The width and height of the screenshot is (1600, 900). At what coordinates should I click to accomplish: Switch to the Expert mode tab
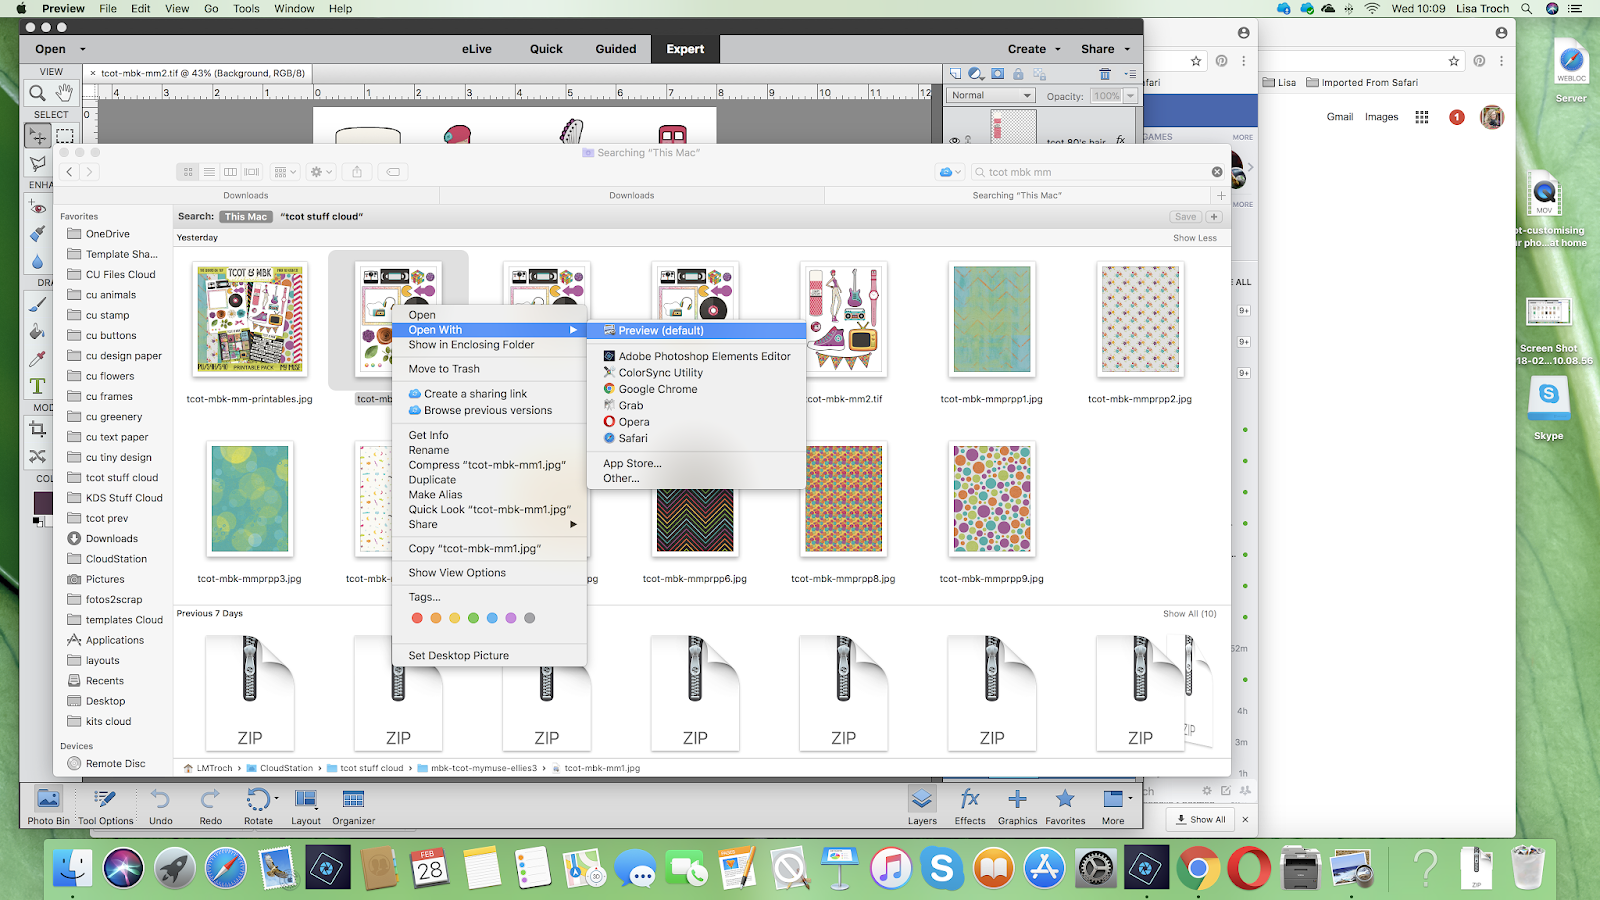[x=685, y=49]
